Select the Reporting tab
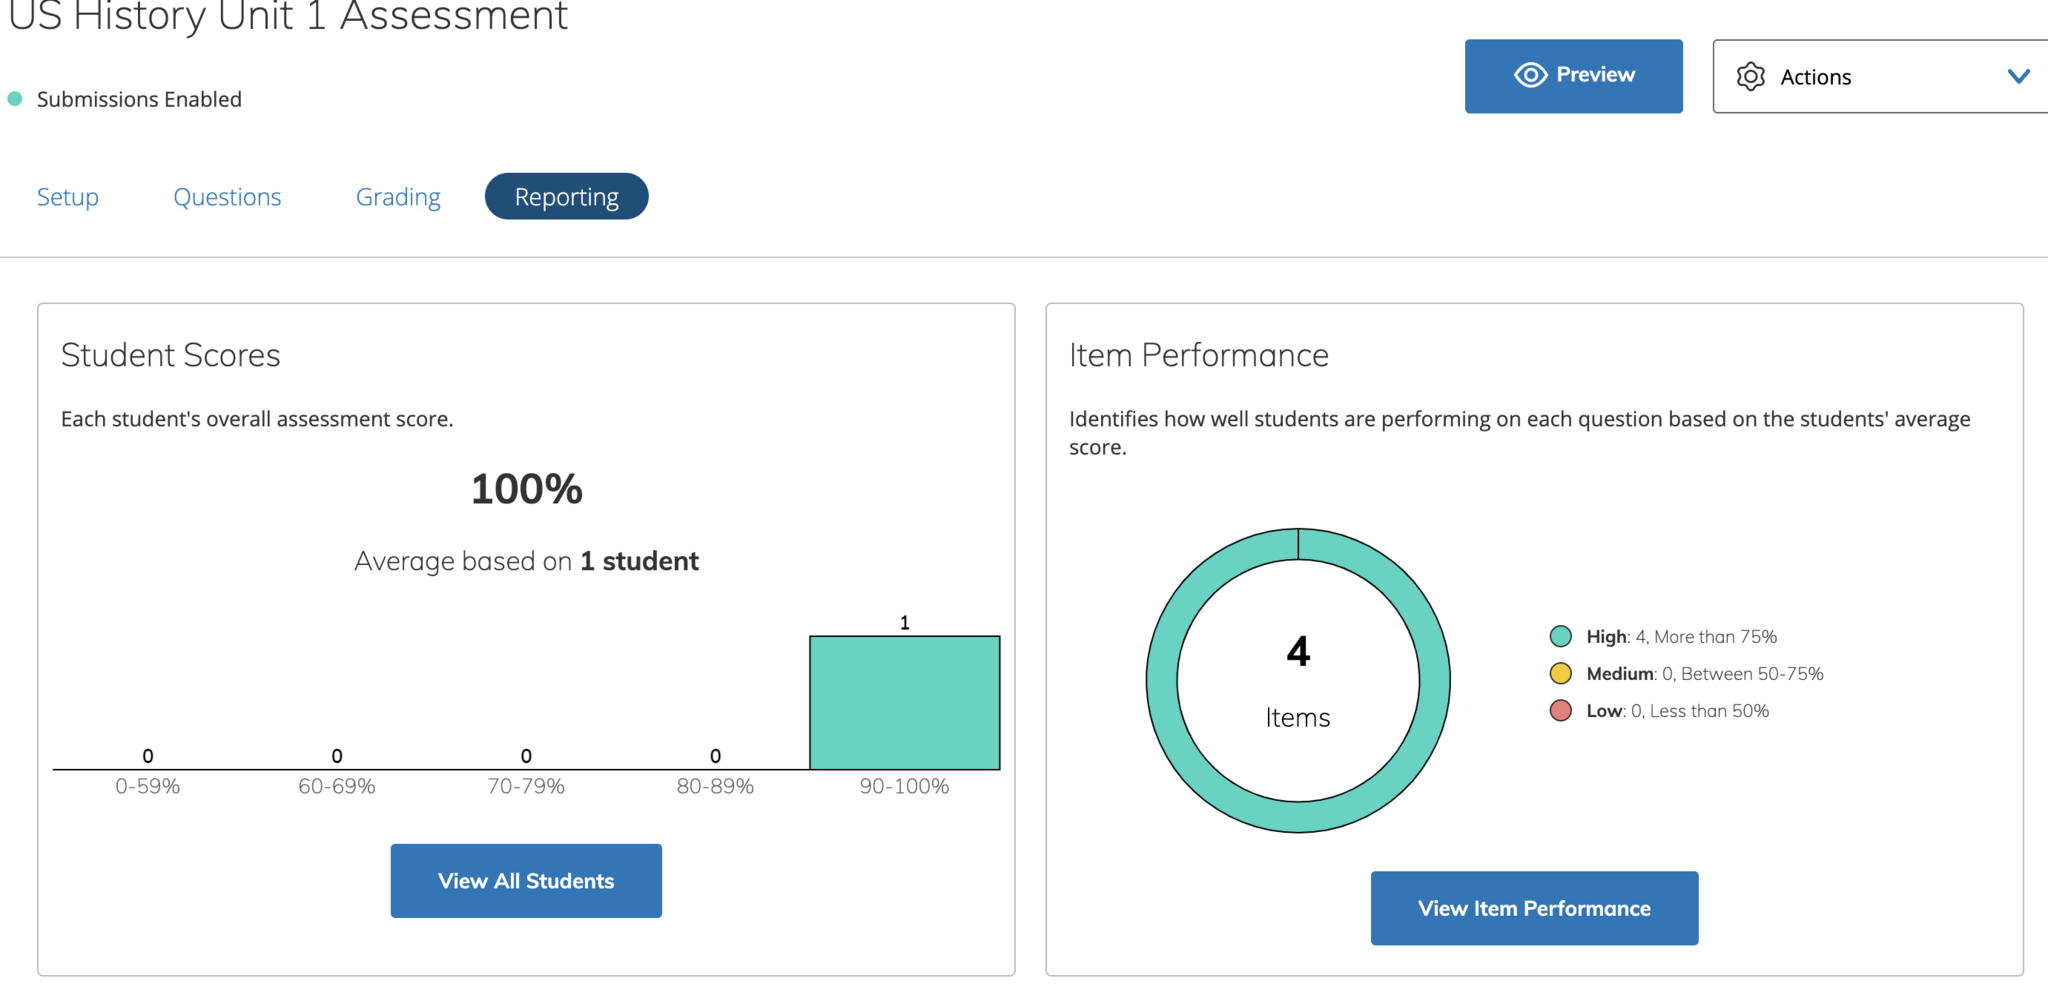This screenshot has height=1004, width=2048. [566, 197]
